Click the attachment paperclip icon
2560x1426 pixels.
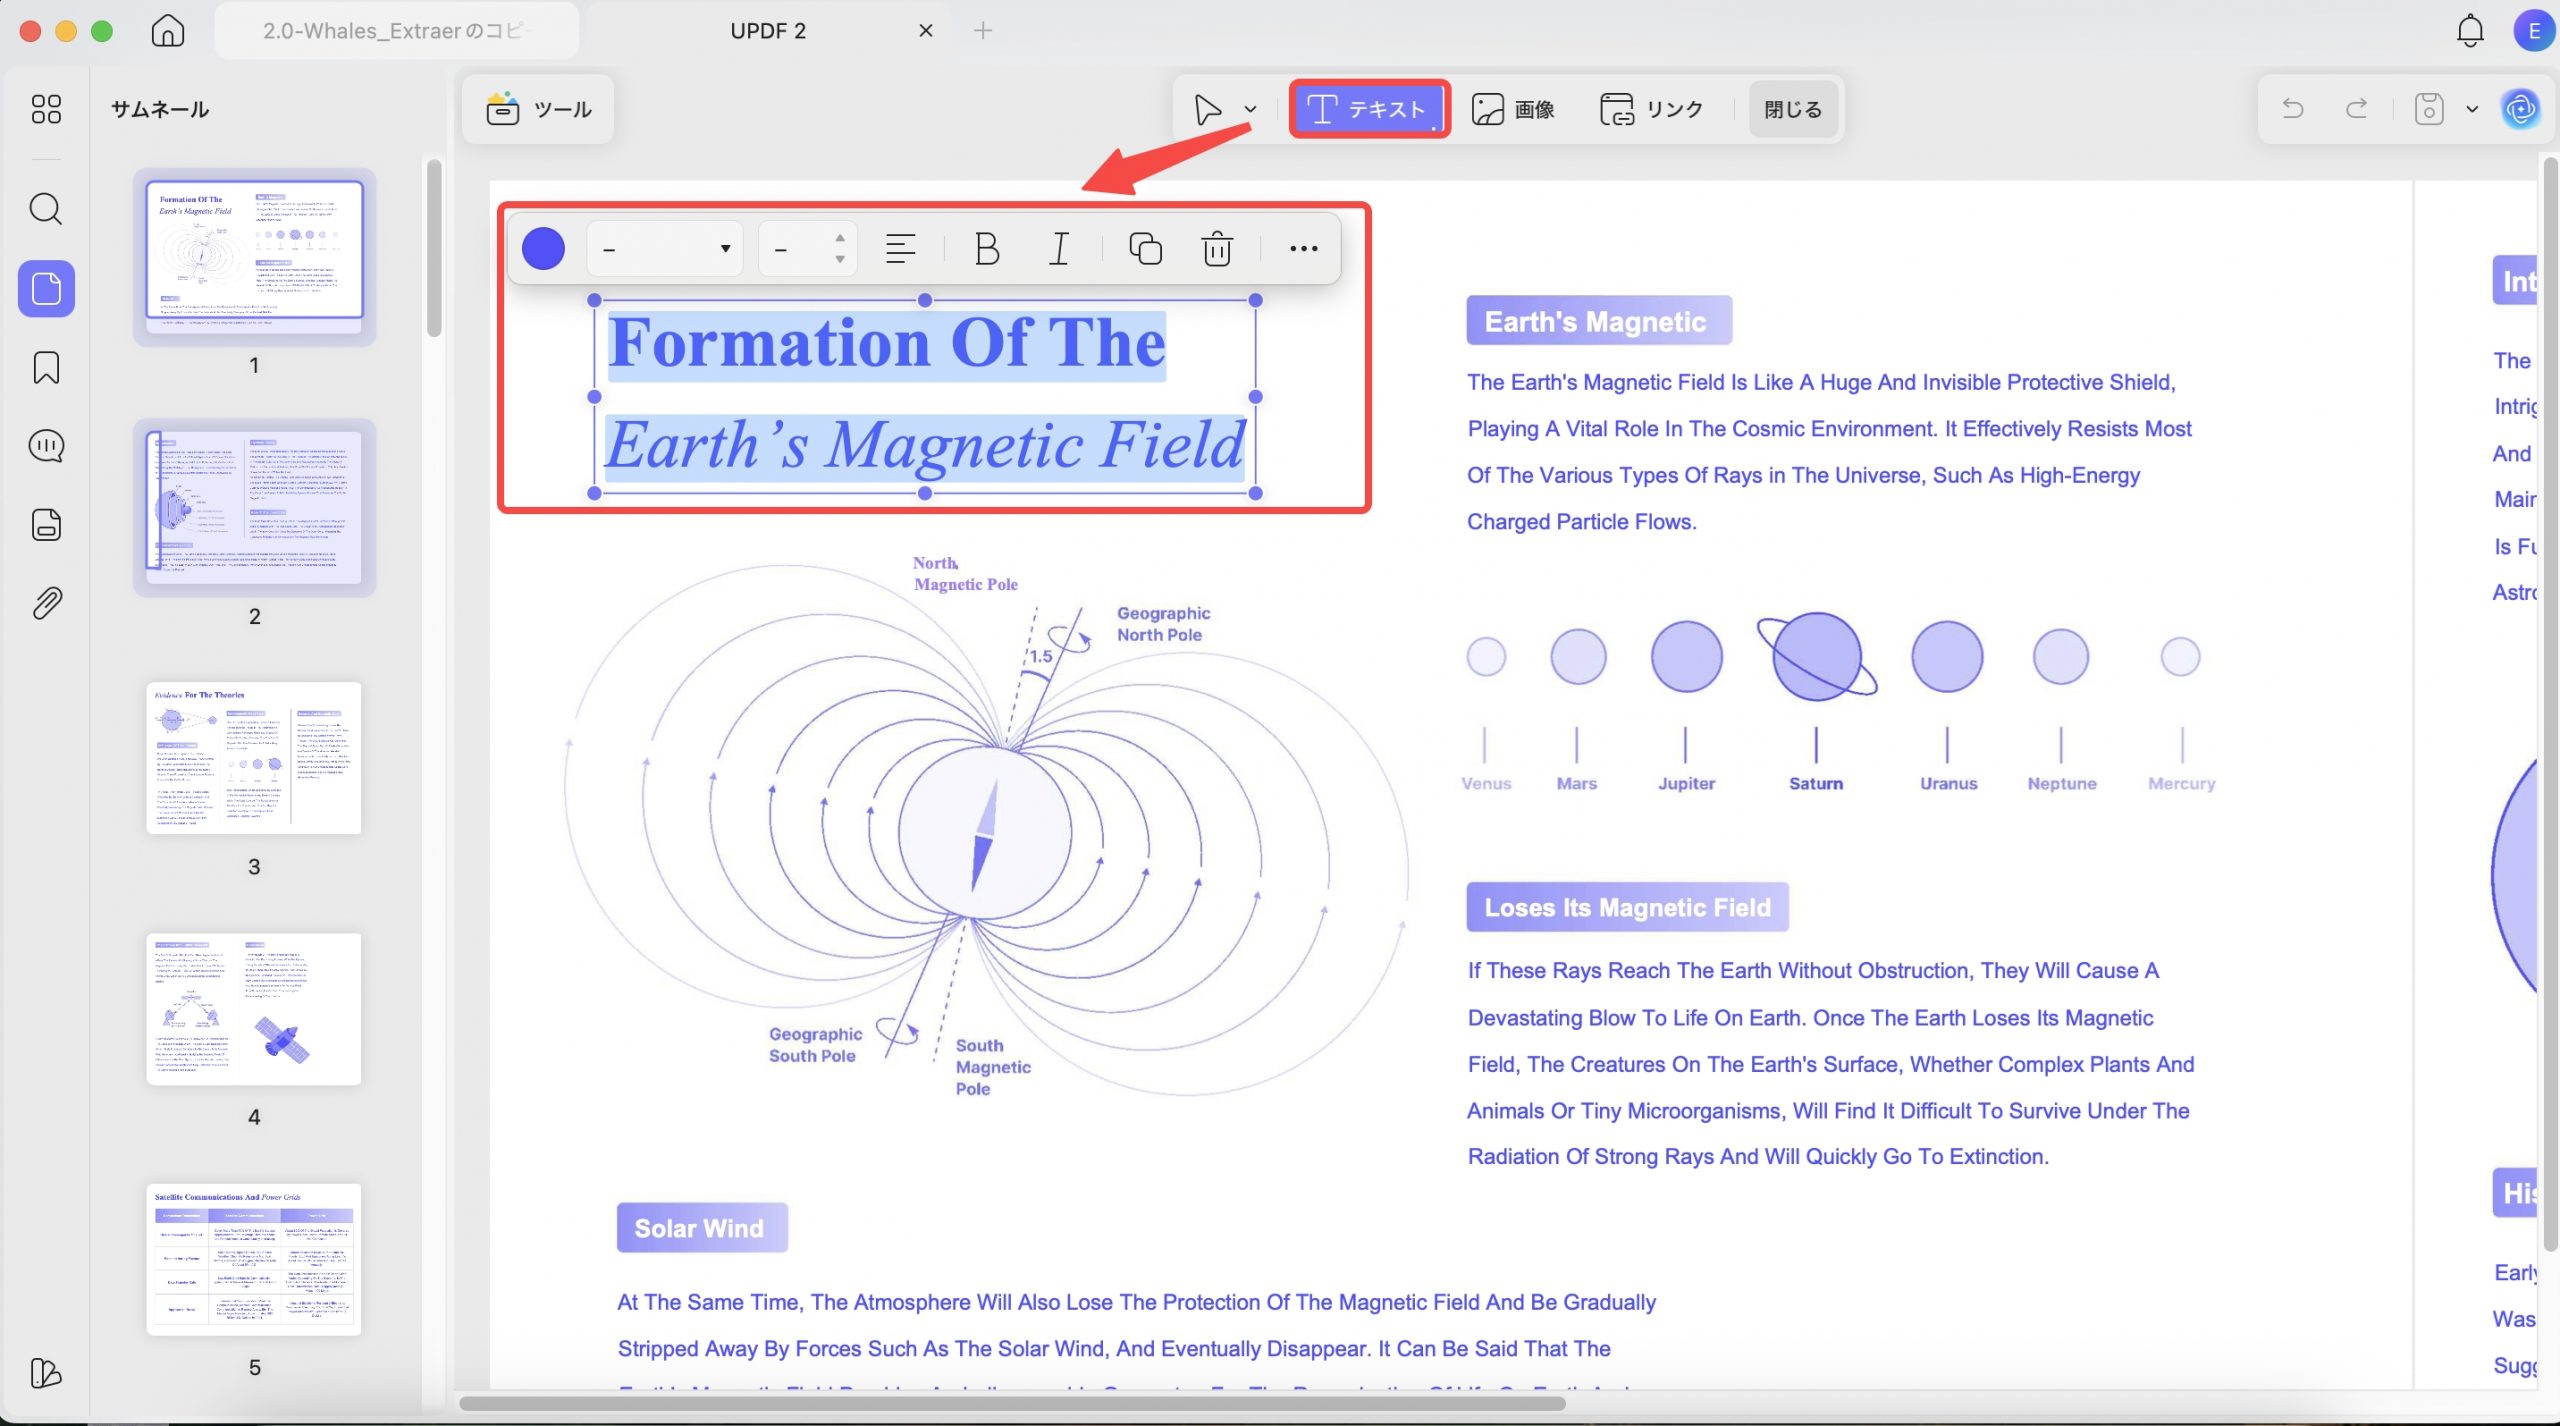pos(46,603)
